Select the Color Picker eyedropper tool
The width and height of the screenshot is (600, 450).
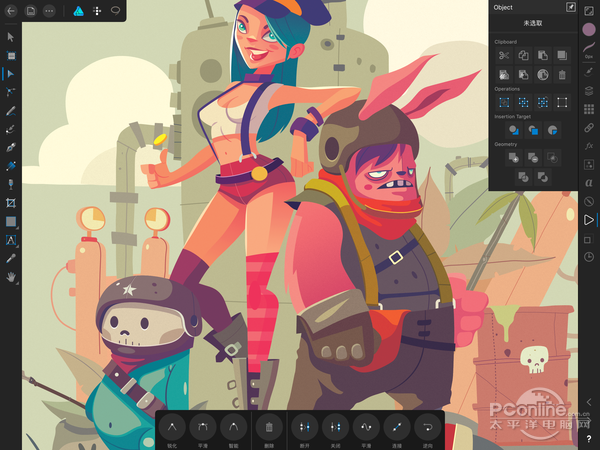tap(11, 259)
